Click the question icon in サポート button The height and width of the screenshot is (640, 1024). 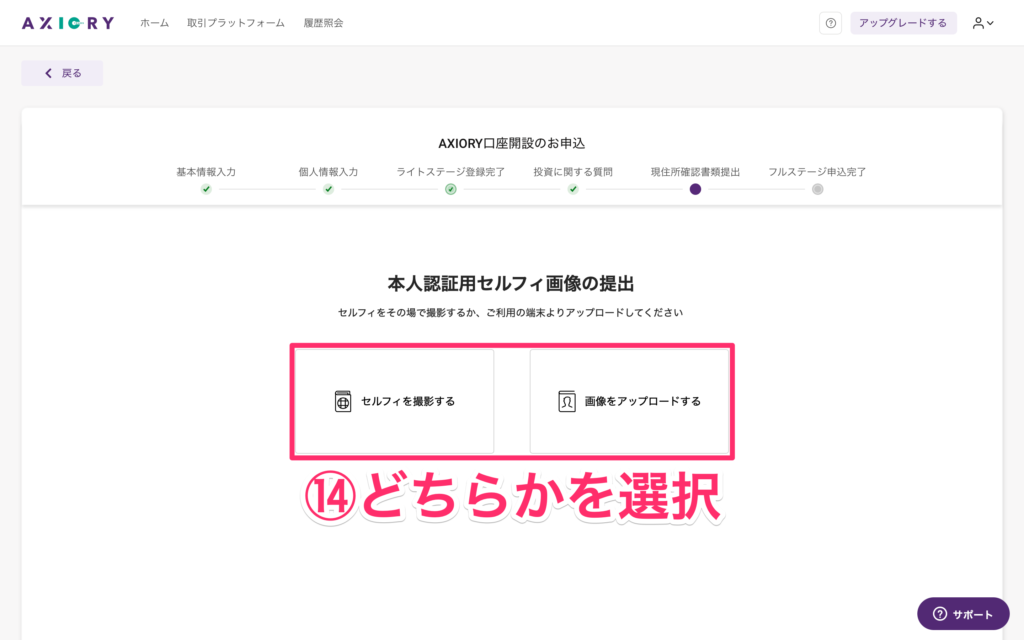point(940,614)
